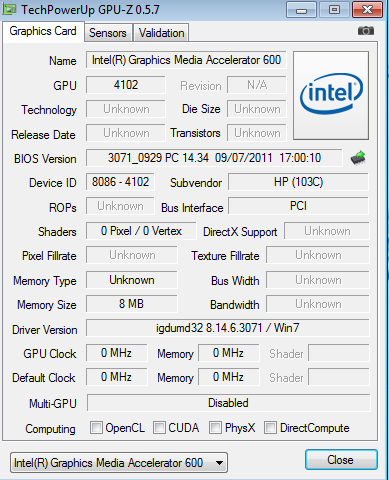Viewport: 389px width, 480px height.
Task: Click the TechPowerUp GPU-Z 0.5.7 title text
Action: 90,10
